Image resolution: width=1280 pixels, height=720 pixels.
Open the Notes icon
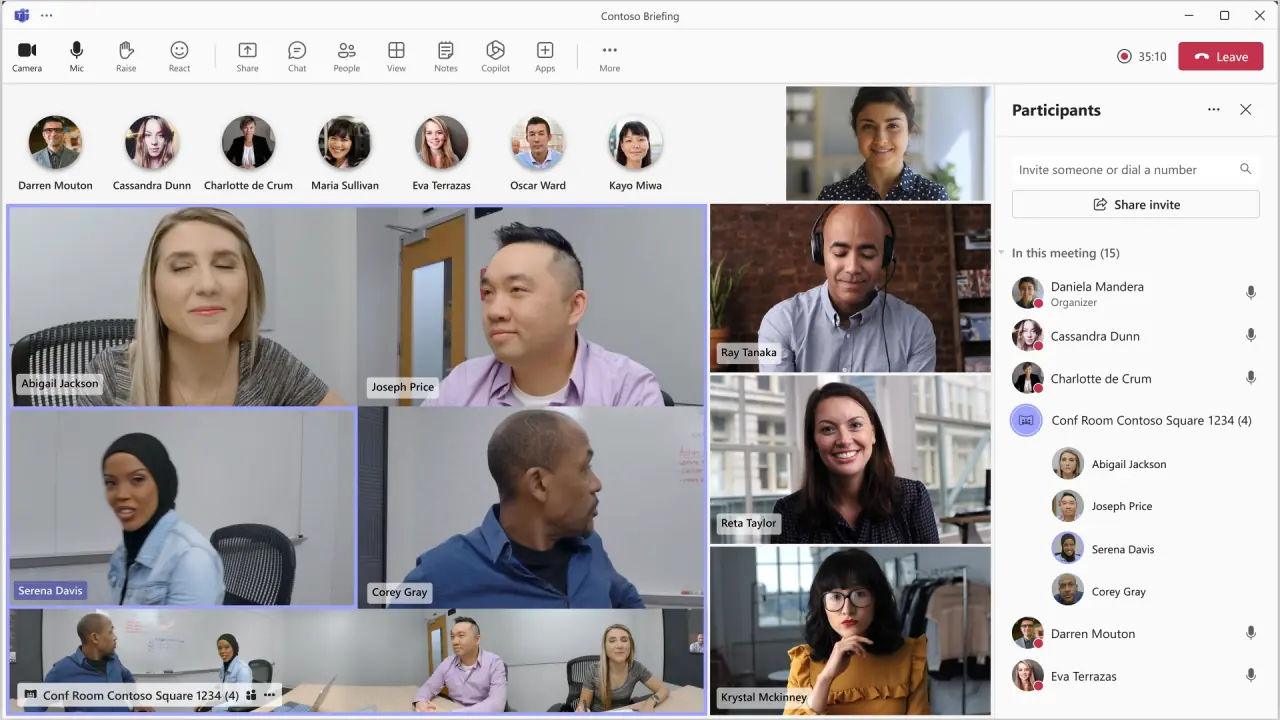446,56
